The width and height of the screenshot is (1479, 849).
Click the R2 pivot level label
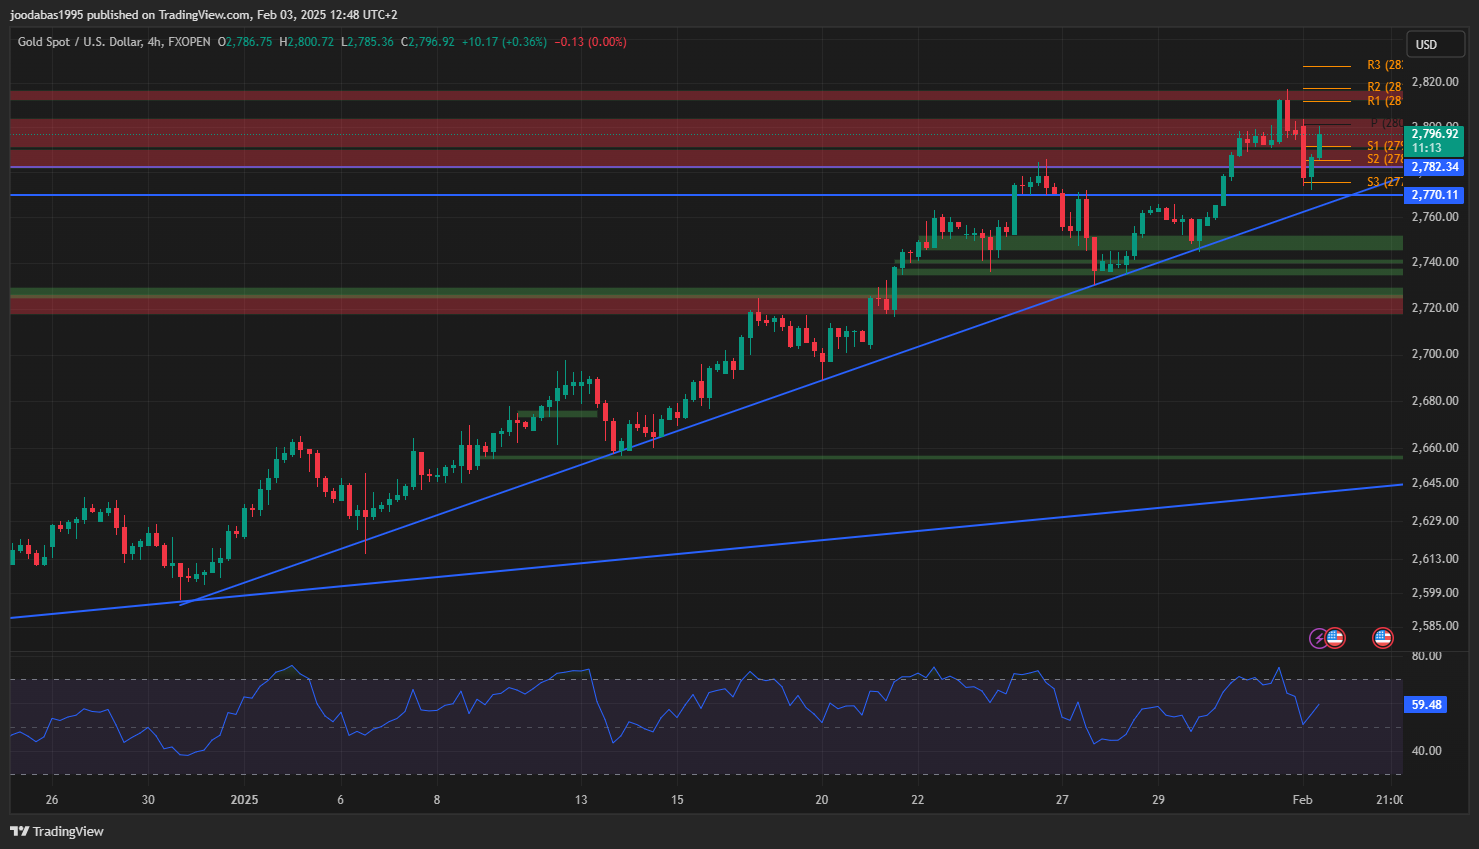(x=1384, y=88)
